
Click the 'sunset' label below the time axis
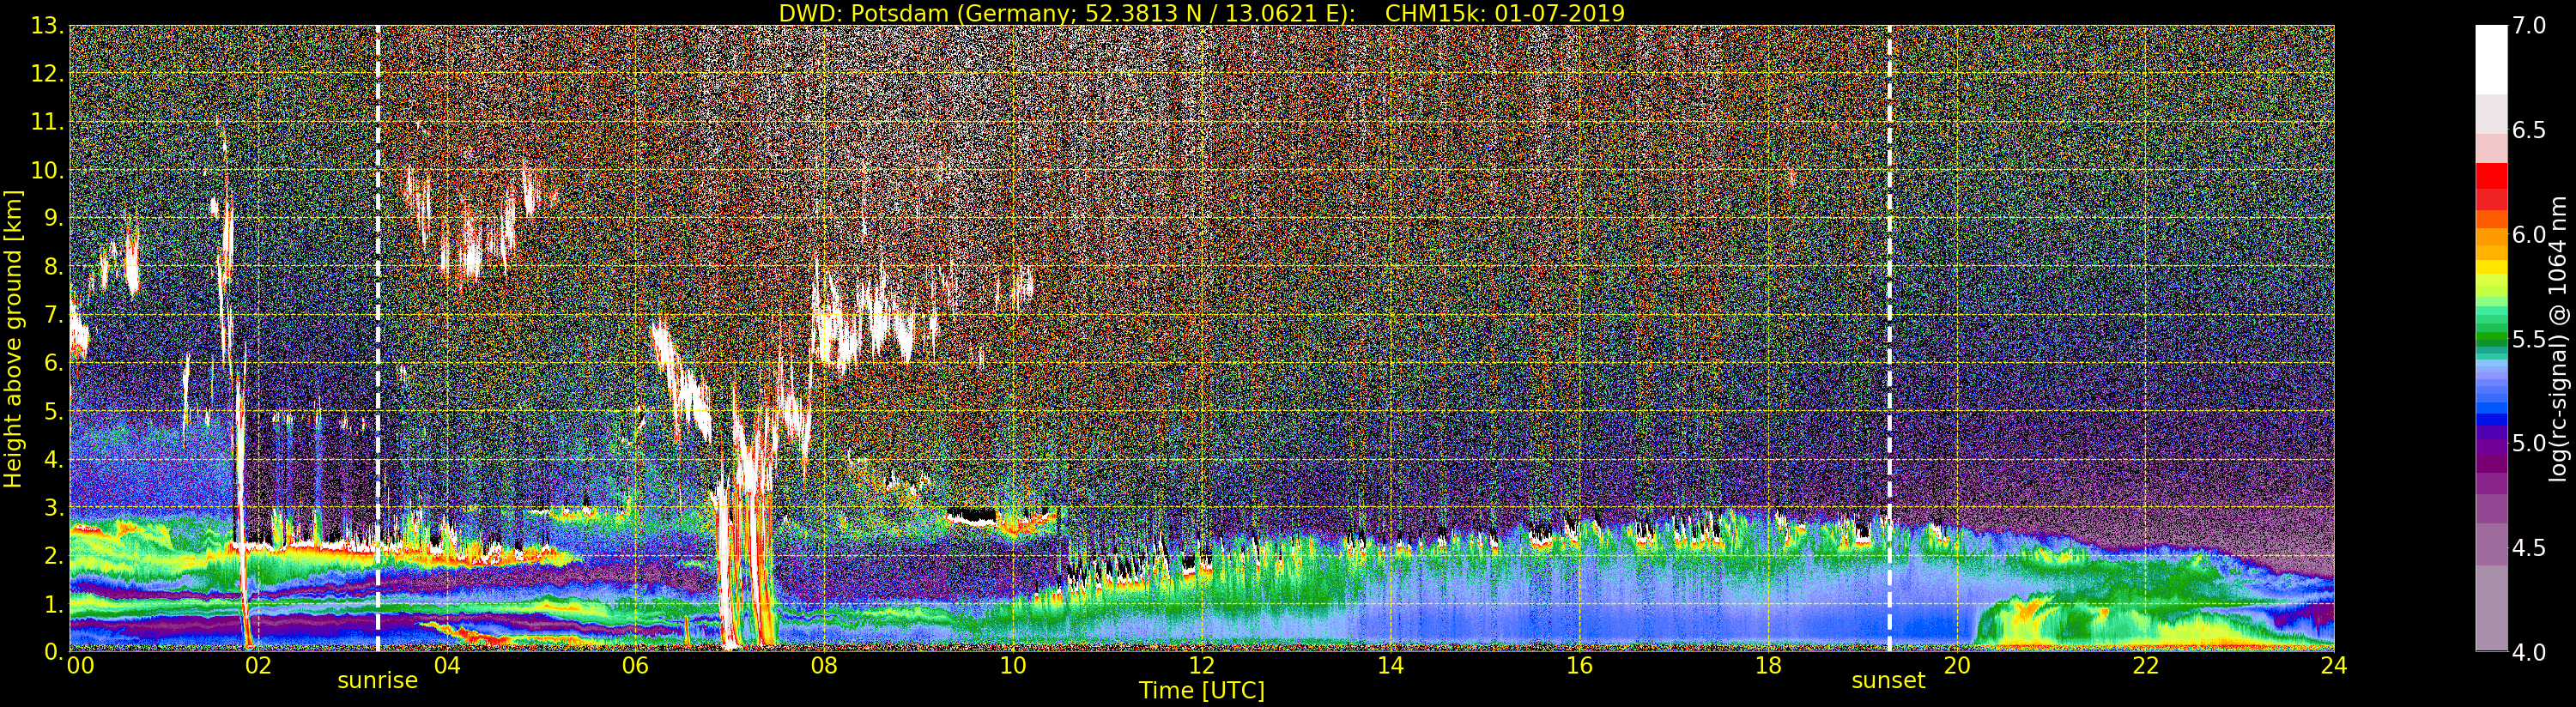[x=1888, y=681]
